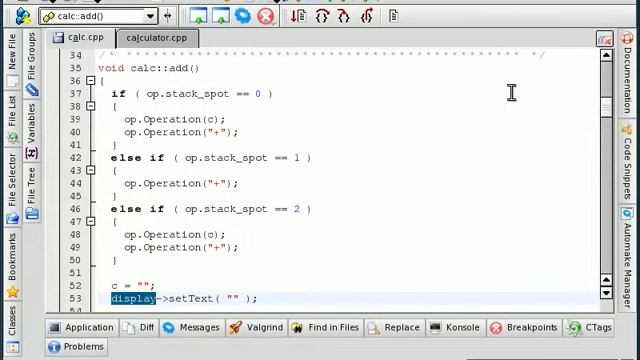
Task: Open the Code Snippets panel
Action: click(627, 161)
